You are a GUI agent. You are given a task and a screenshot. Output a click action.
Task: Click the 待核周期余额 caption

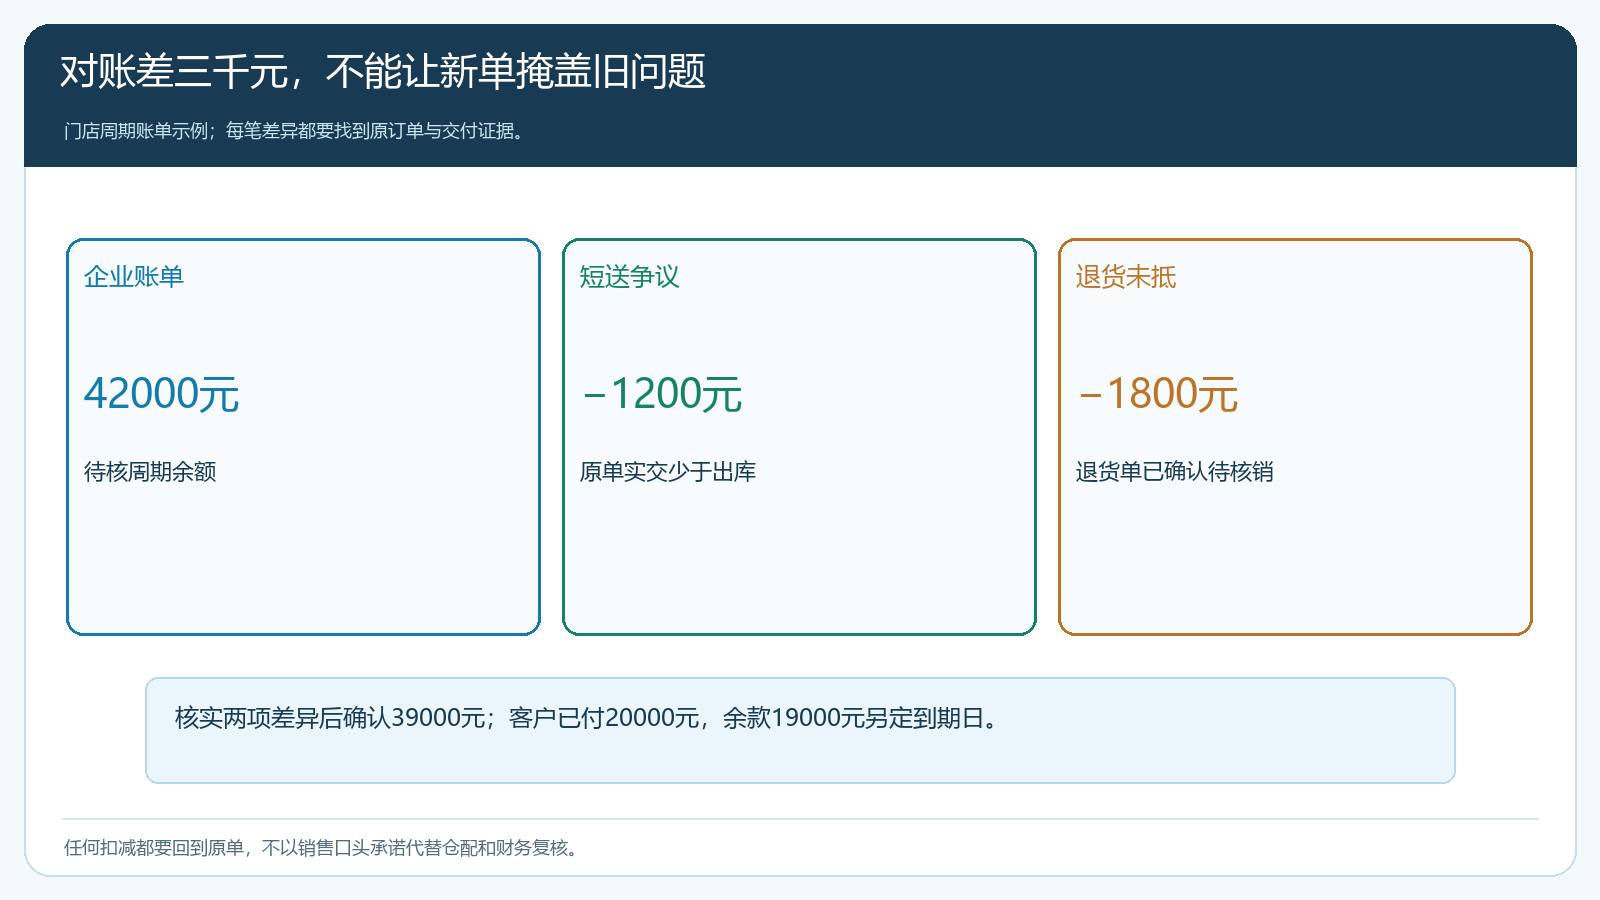click(150, 472)
